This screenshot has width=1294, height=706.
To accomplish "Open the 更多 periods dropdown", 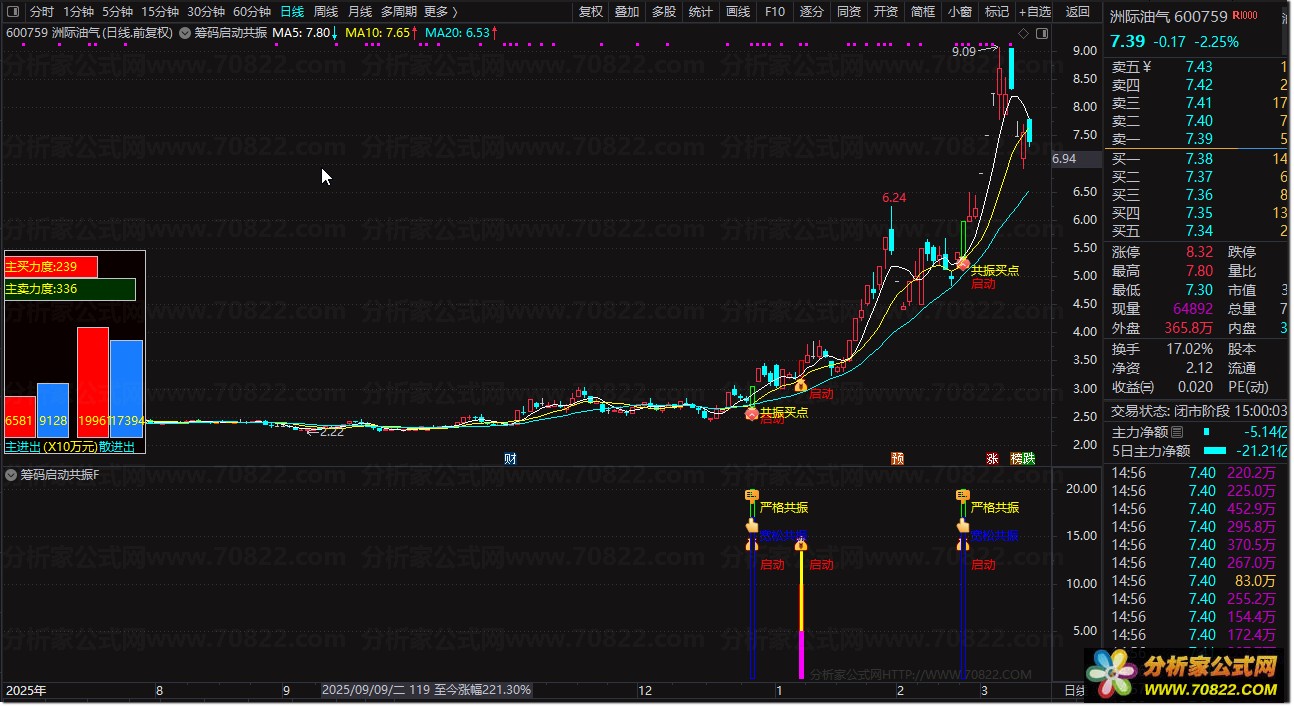I will (x=441, y=12).
